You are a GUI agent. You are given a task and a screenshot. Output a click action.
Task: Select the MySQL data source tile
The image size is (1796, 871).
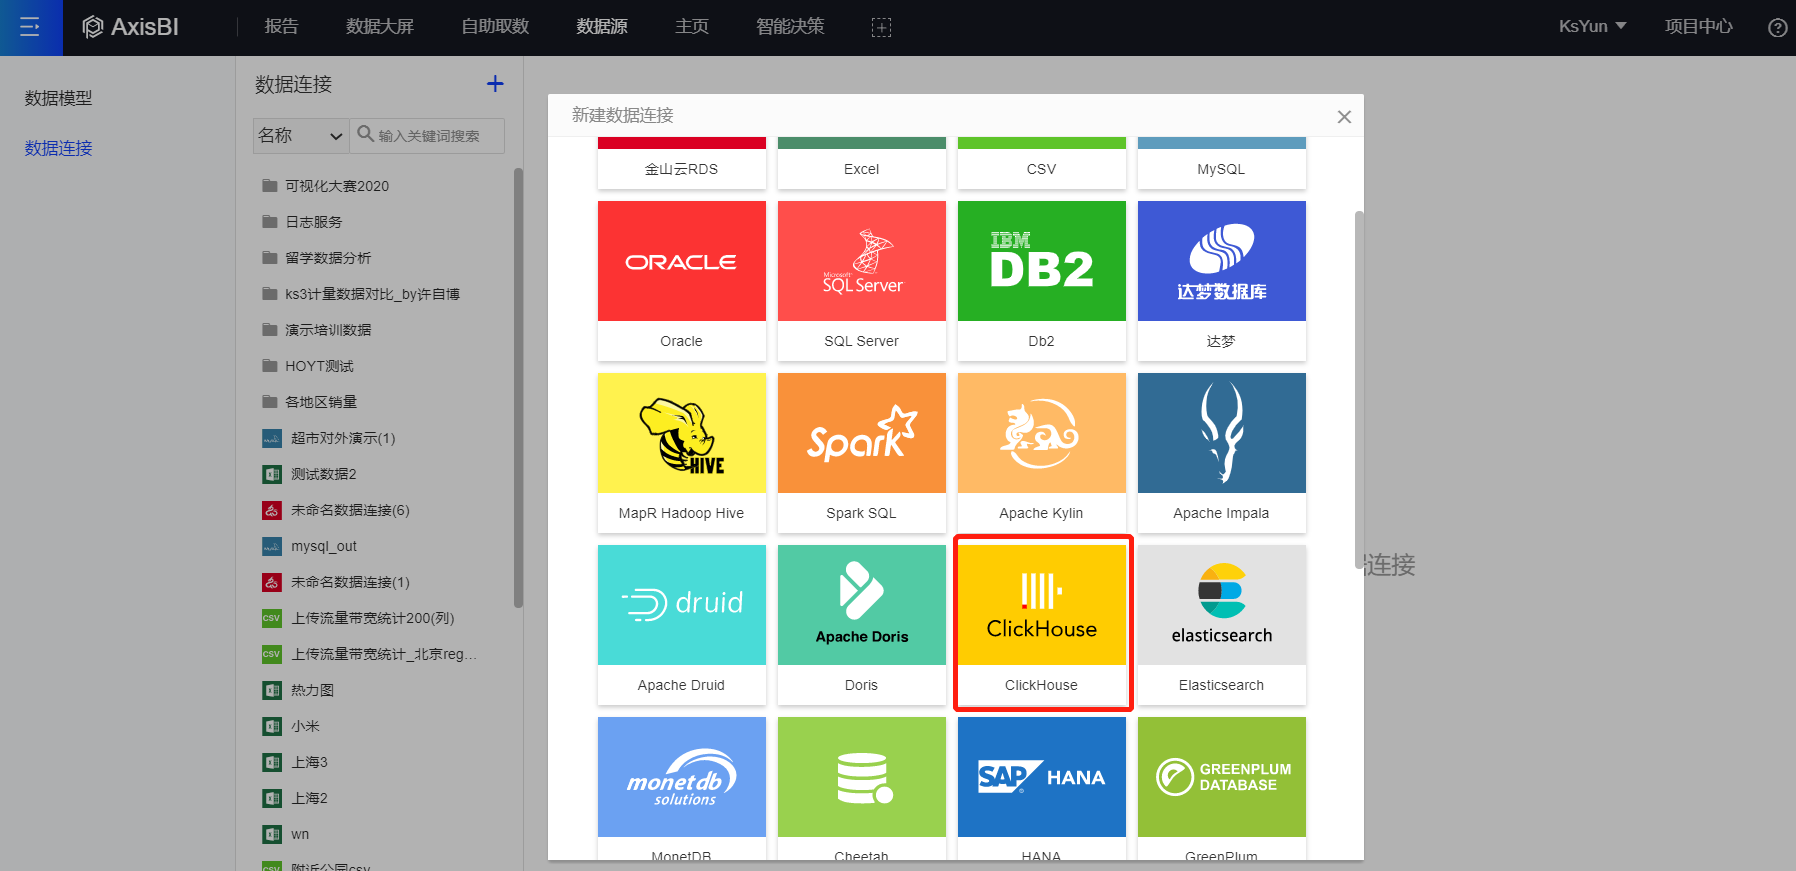click(x=1222, y=163)
